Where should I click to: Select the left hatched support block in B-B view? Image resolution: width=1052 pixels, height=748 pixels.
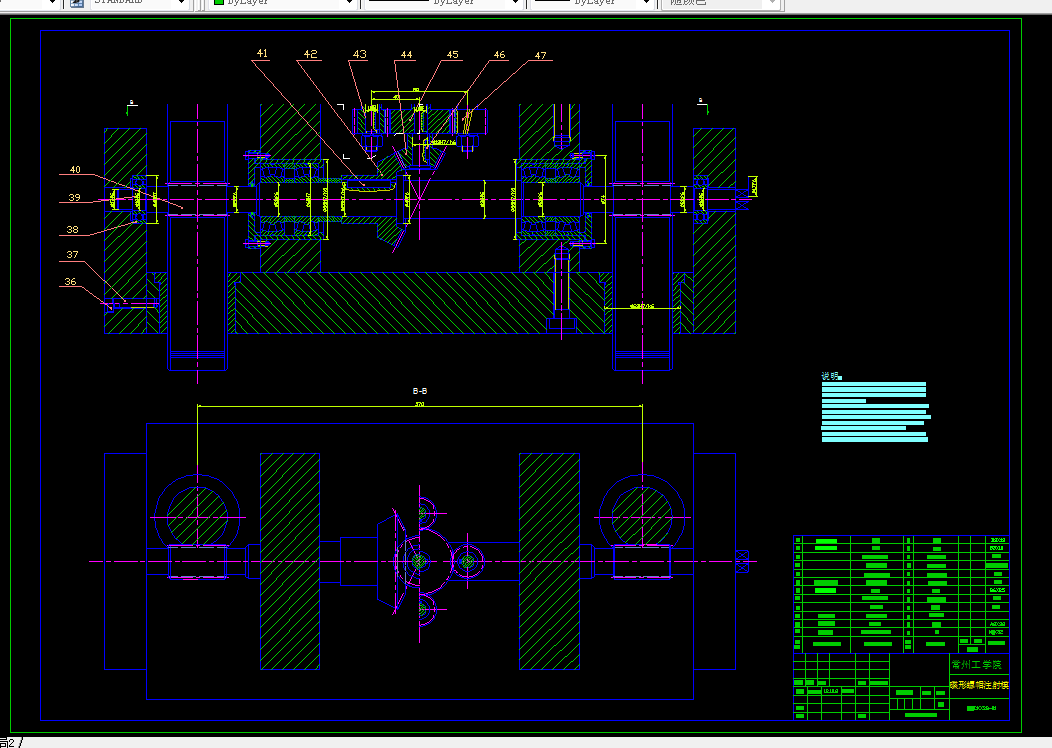pyautogui.click(x=290, y=562)
